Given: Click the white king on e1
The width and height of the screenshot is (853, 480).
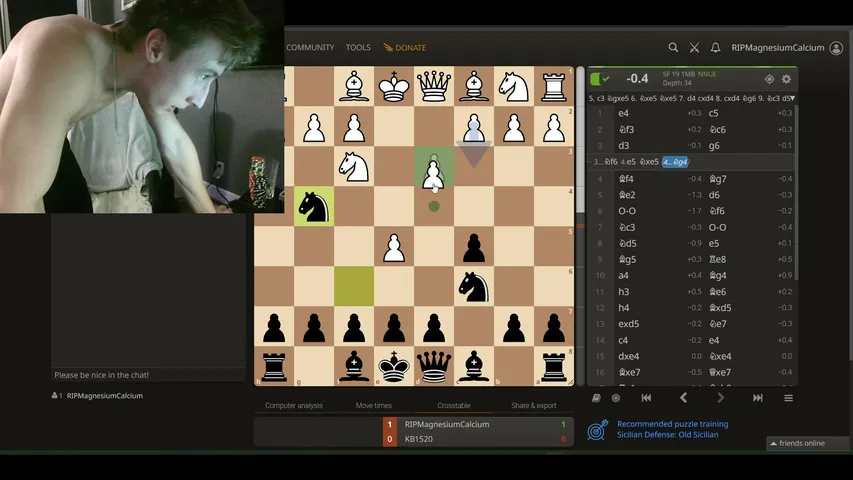Looking at the screenshot, I should [394, 86].
